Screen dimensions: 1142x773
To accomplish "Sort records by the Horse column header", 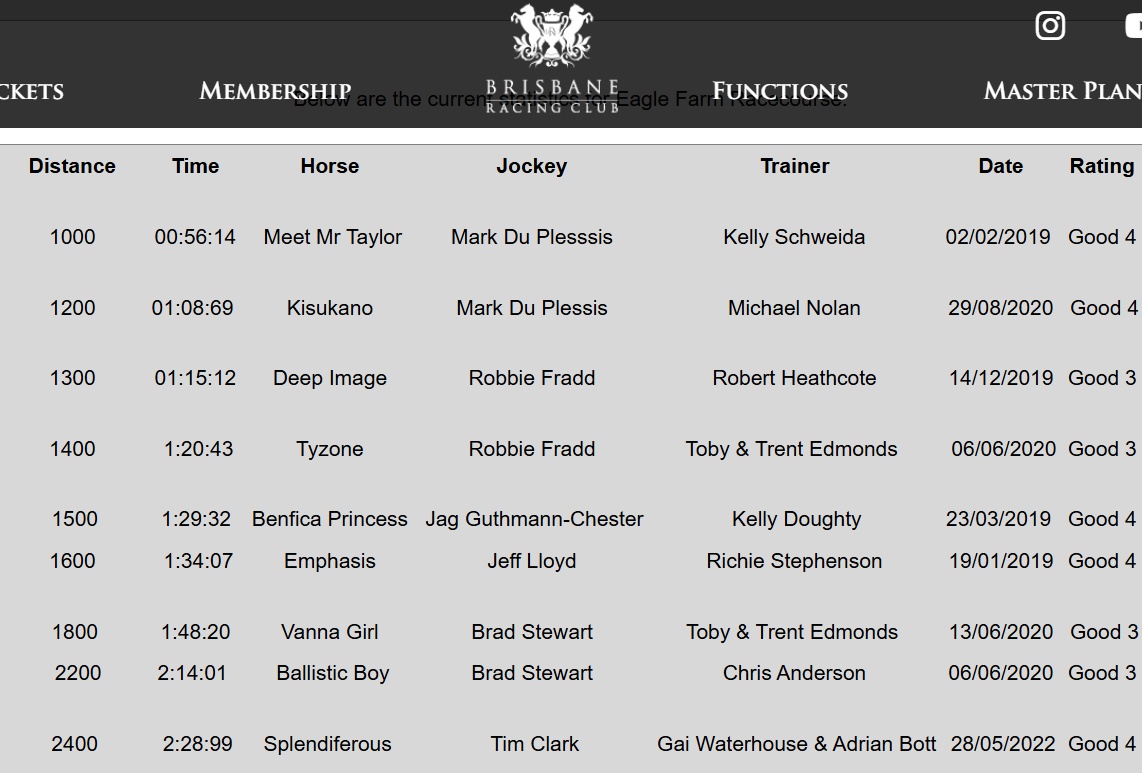I will [x=329, y=166].
